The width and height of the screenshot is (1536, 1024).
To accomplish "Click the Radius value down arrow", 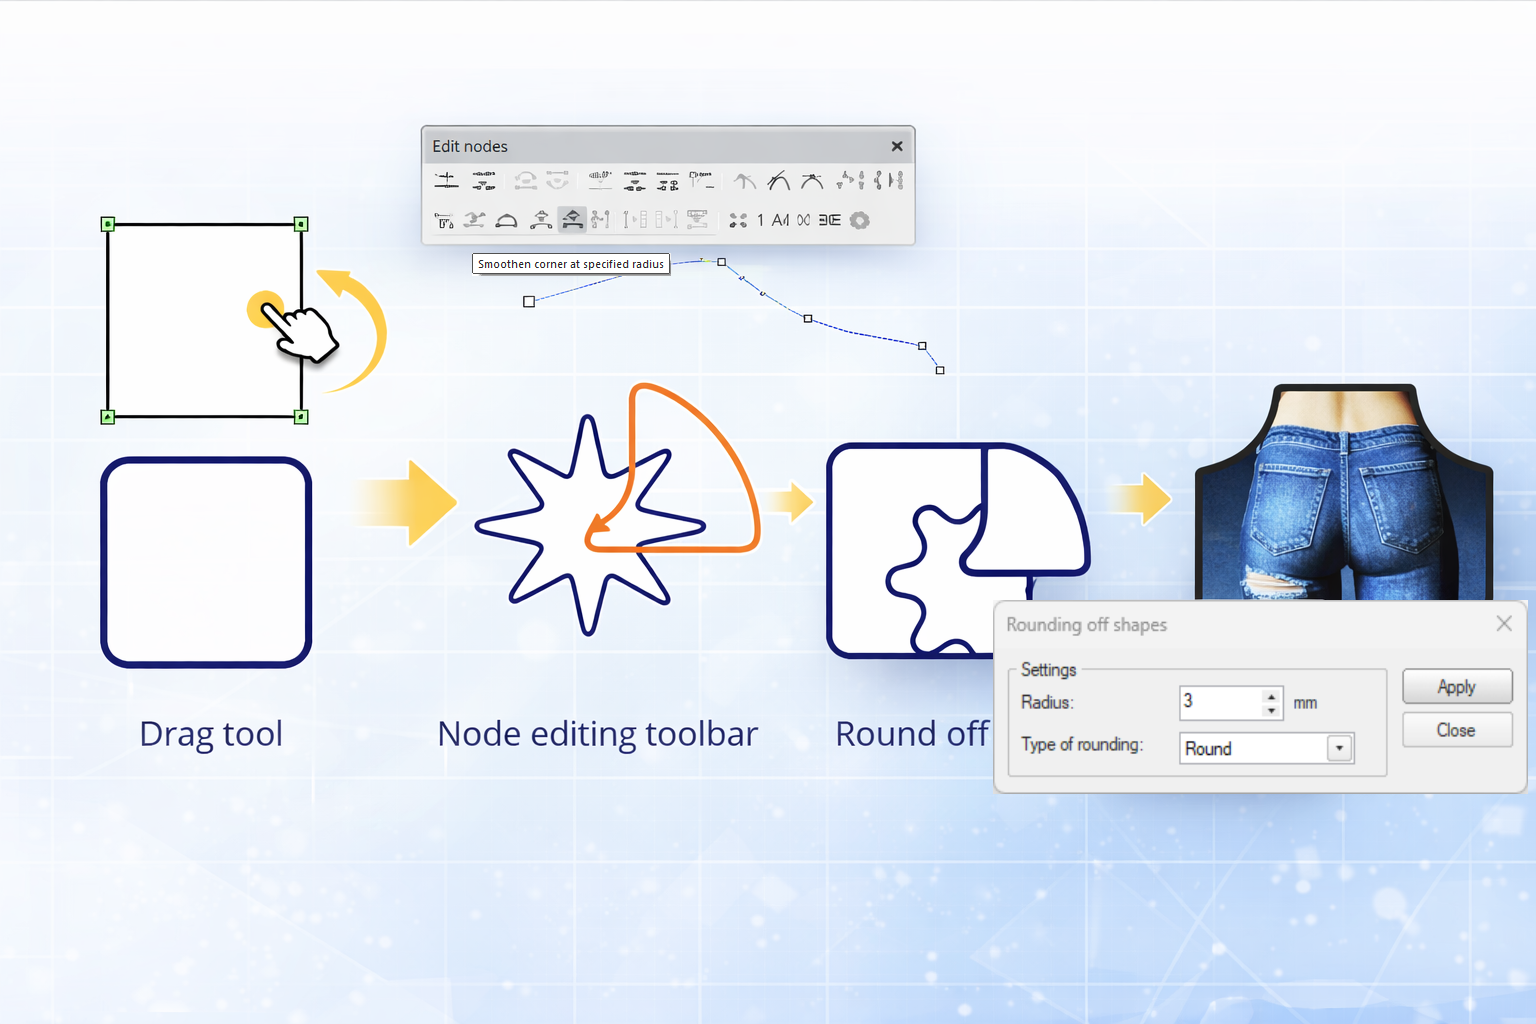I will pos(1271,709).
